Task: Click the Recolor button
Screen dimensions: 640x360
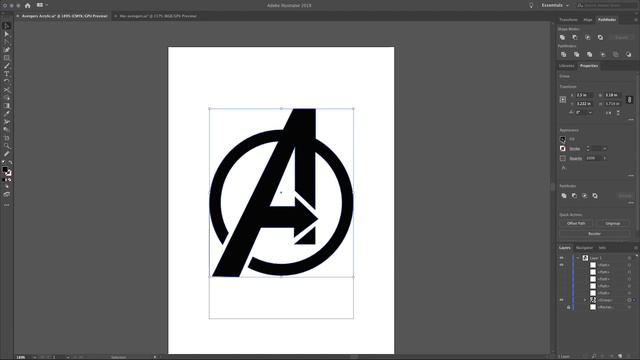Action: 594,234
